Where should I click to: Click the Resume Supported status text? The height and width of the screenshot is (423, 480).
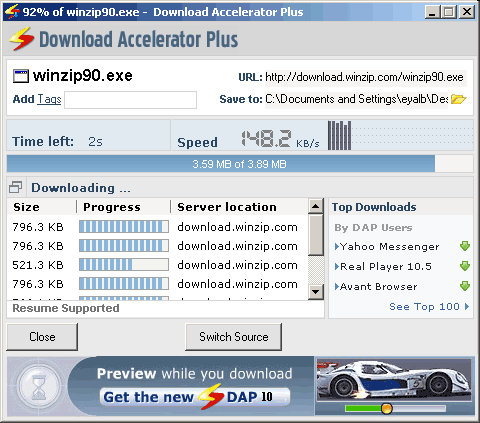(x=66, y=308)
